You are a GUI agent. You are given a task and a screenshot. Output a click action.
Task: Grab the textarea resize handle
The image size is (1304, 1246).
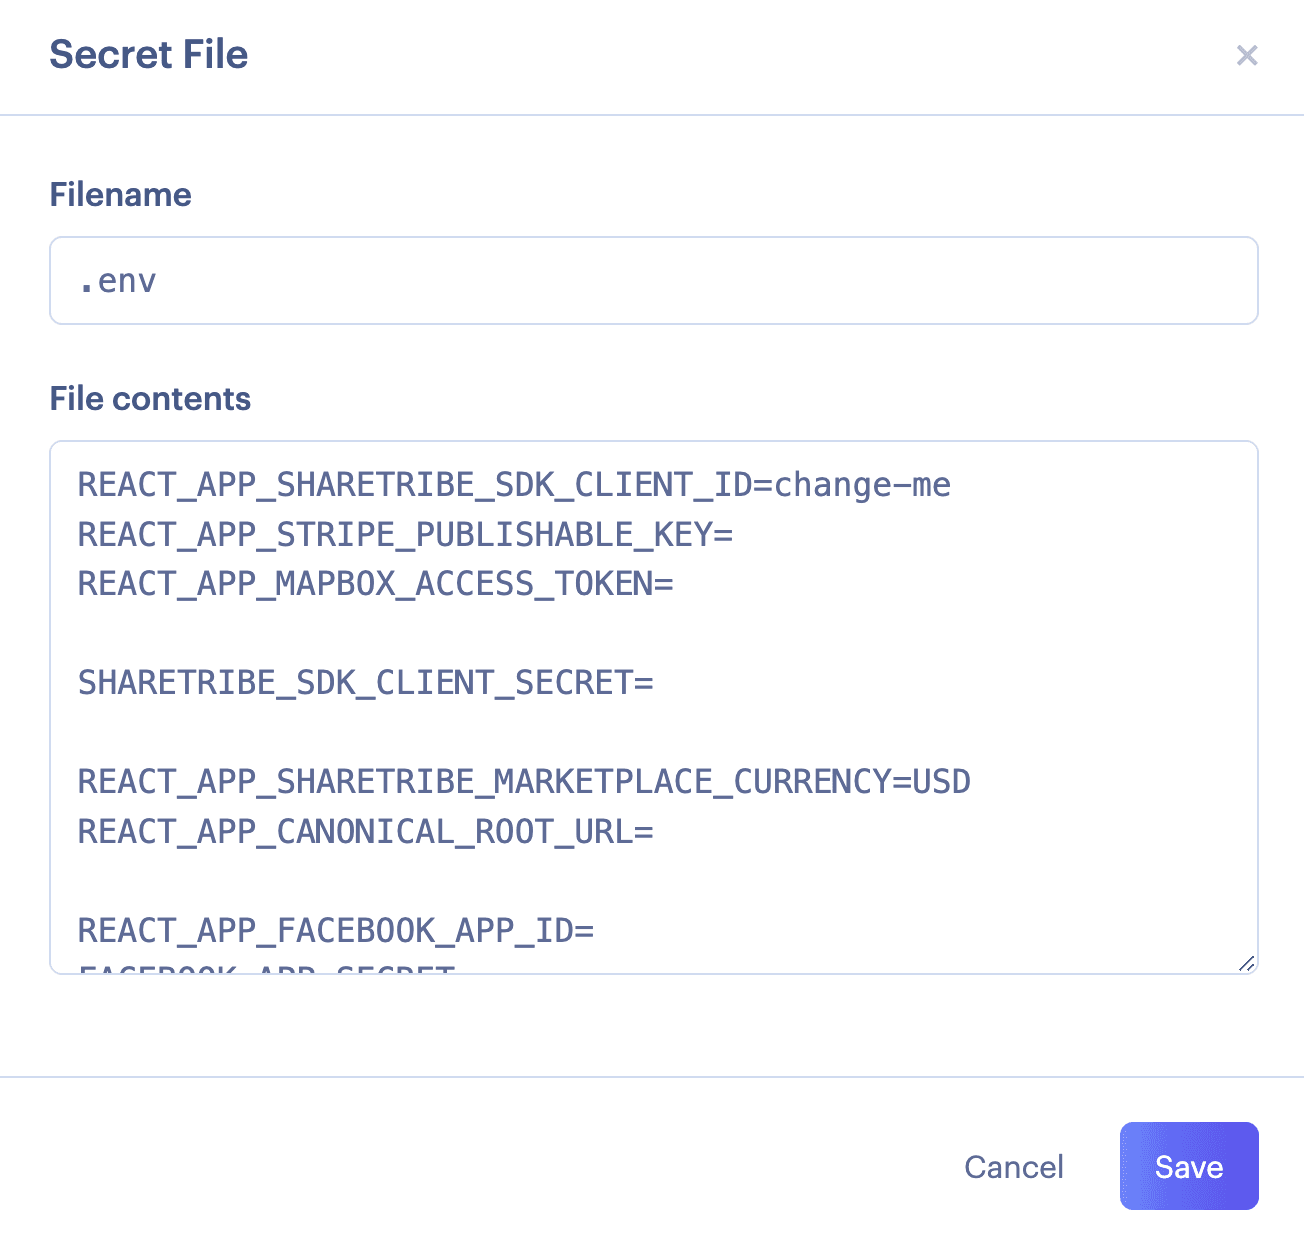[1246, 963]
